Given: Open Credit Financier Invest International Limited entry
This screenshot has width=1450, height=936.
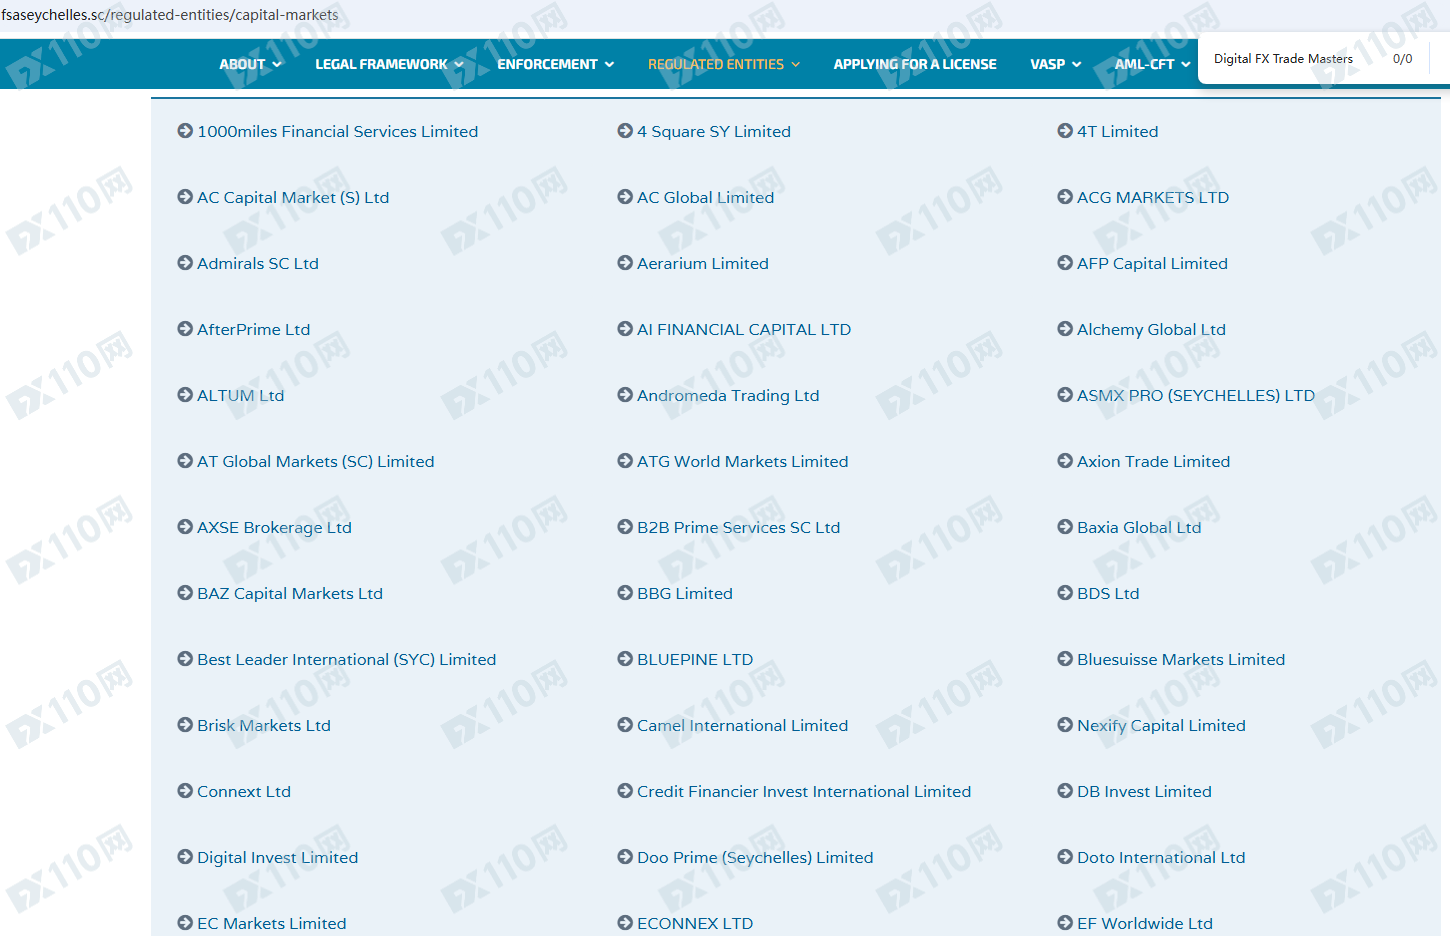Looking at the screenshot, I should (804, 791).
